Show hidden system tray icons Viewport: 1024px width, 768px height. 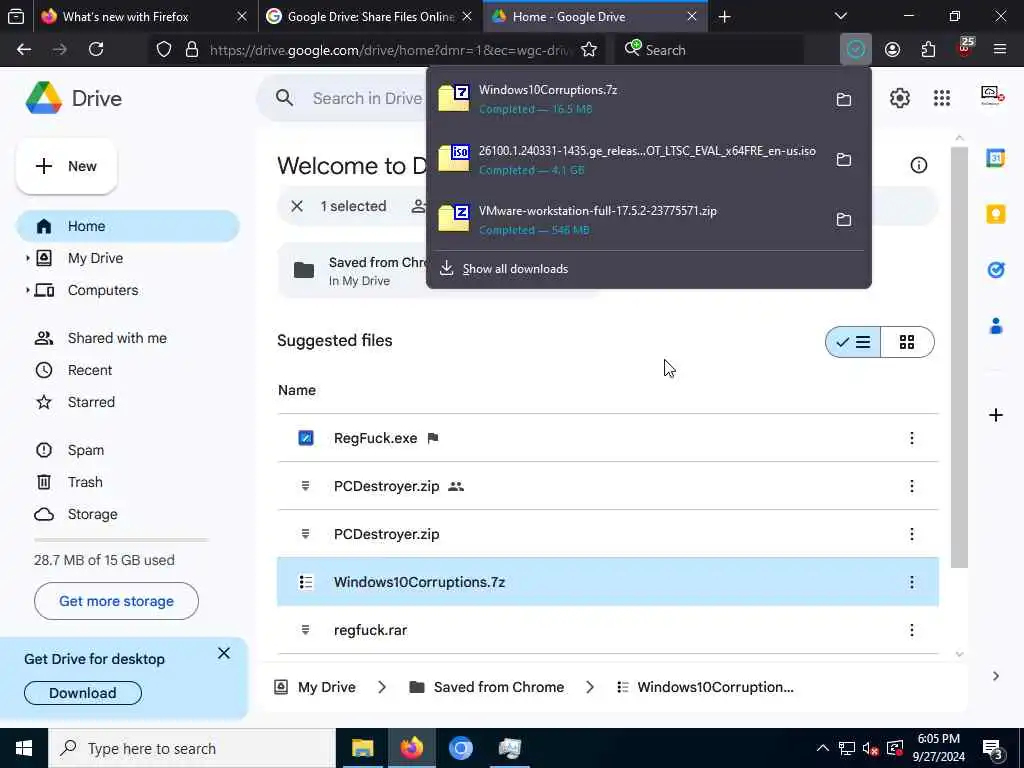pos(823,748)
